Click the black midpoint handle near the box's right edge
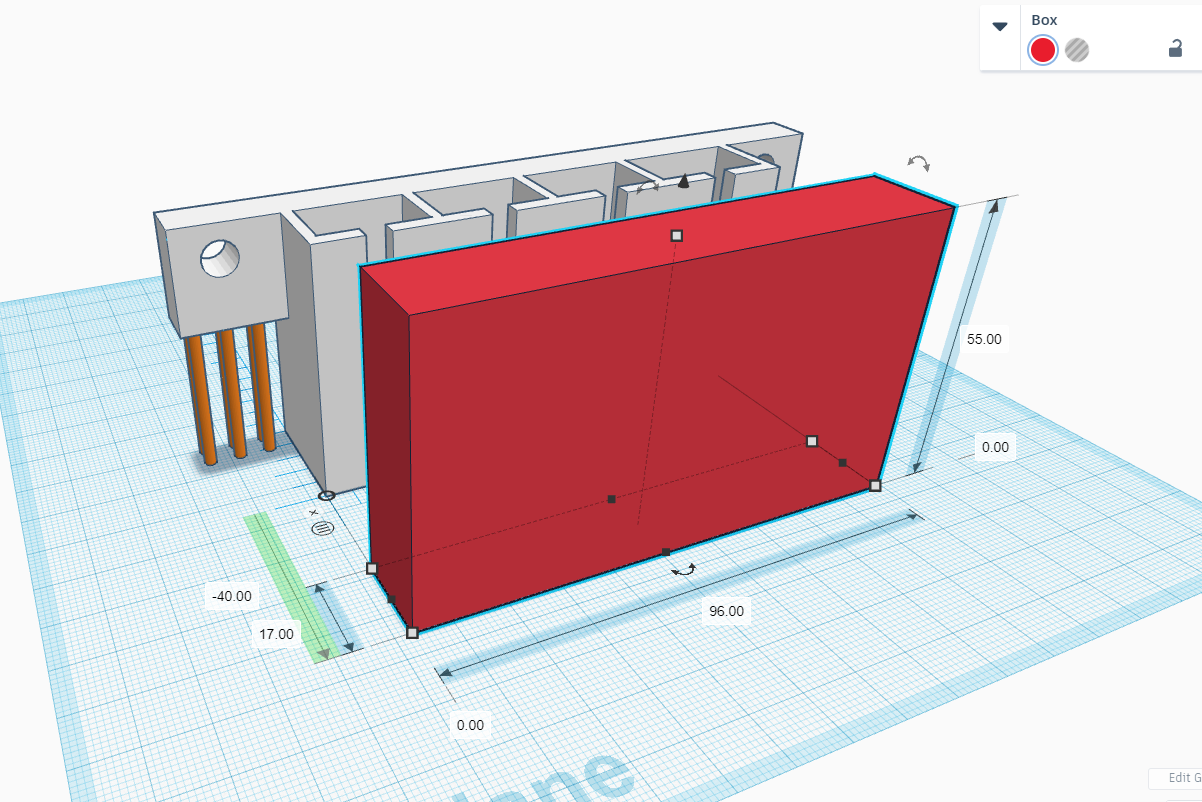The image size is (1202, 802). point(842,462)
